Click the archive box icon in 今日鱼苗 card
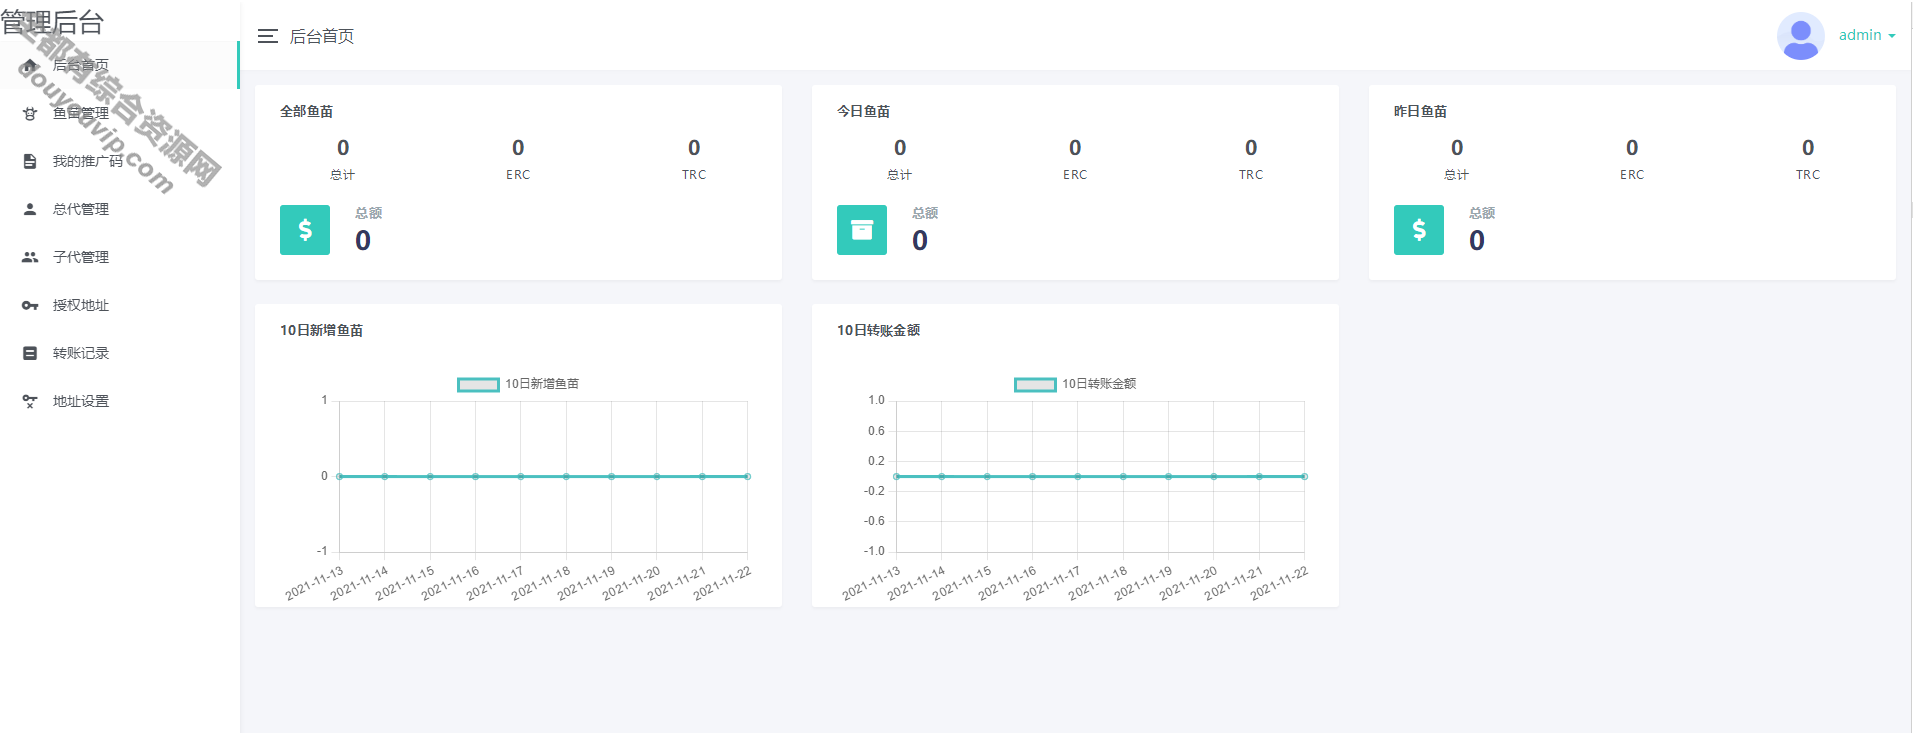This screenshot has width=1913, height=733. [862, 230]
